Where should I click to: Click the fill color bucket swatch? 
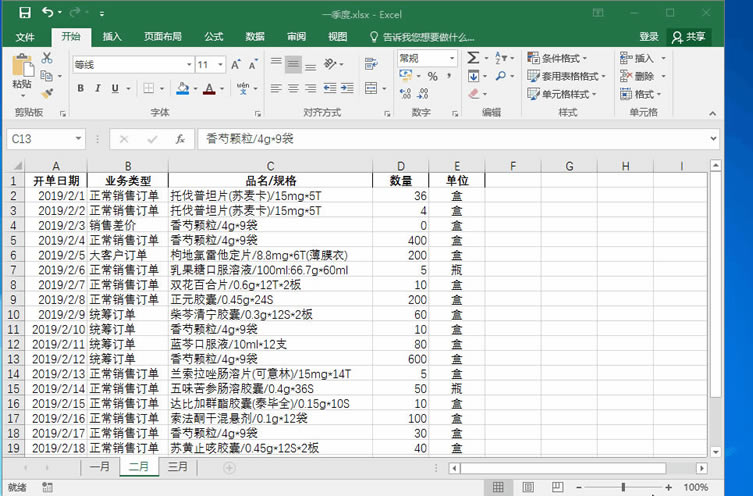pos(182,88)
